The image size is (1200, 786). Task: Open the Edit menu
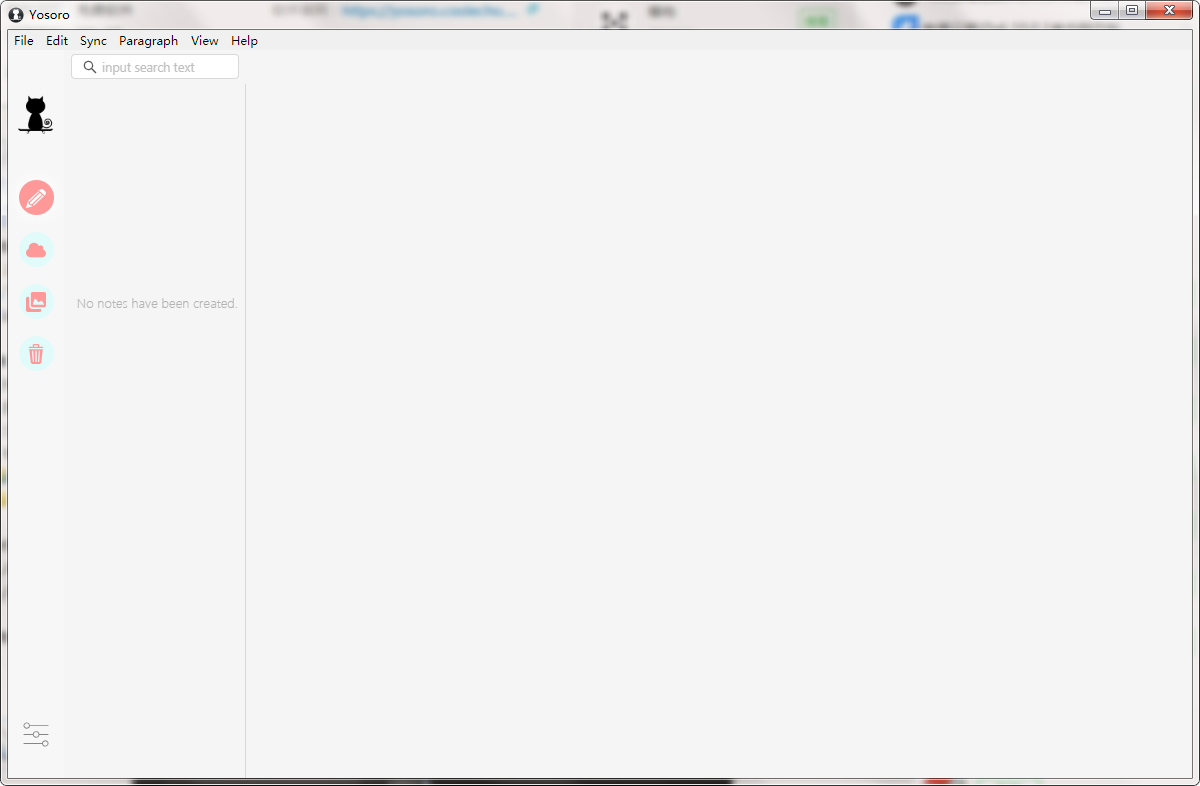(x=57, y=41)
